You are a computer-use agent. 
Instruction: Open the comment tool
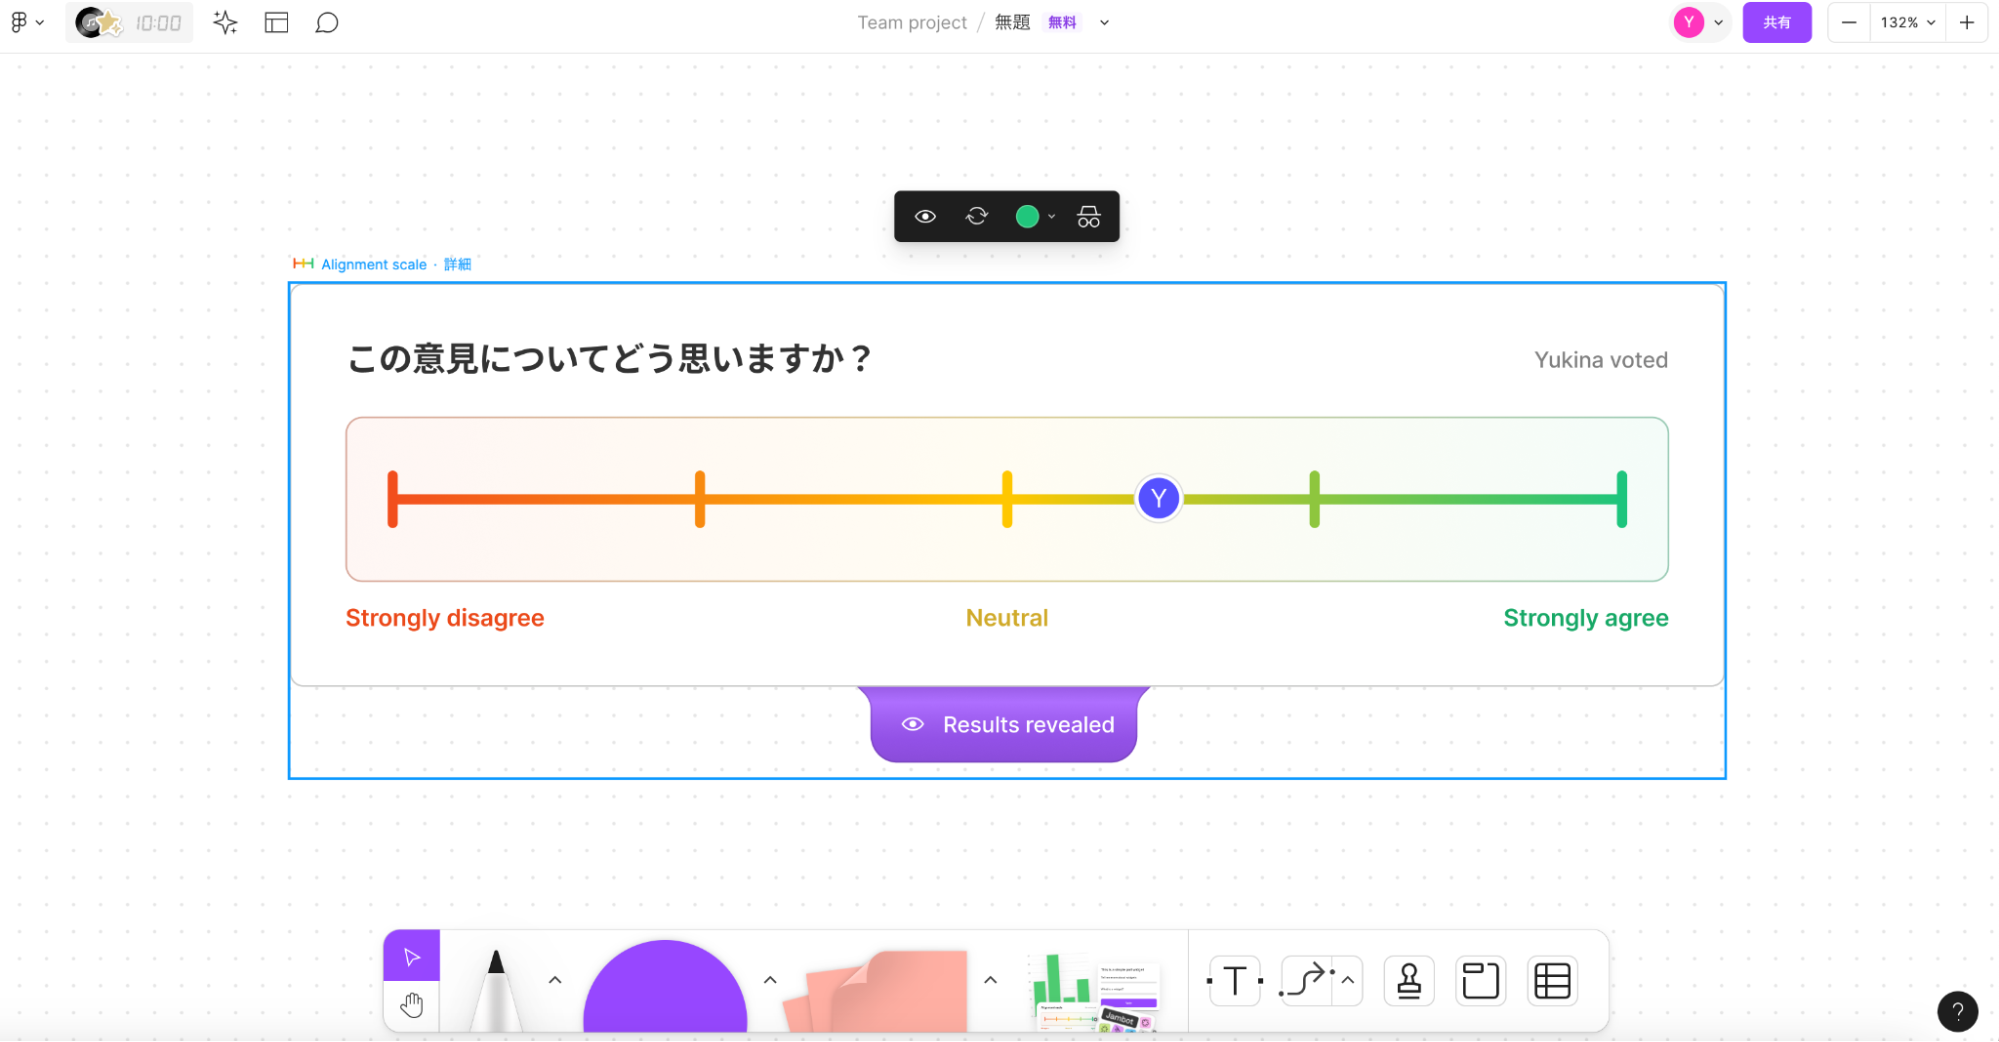[x=327, y=22]
